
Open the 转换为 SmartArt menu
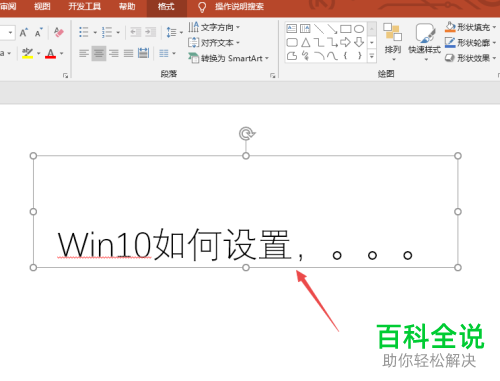tap(228, 58)
